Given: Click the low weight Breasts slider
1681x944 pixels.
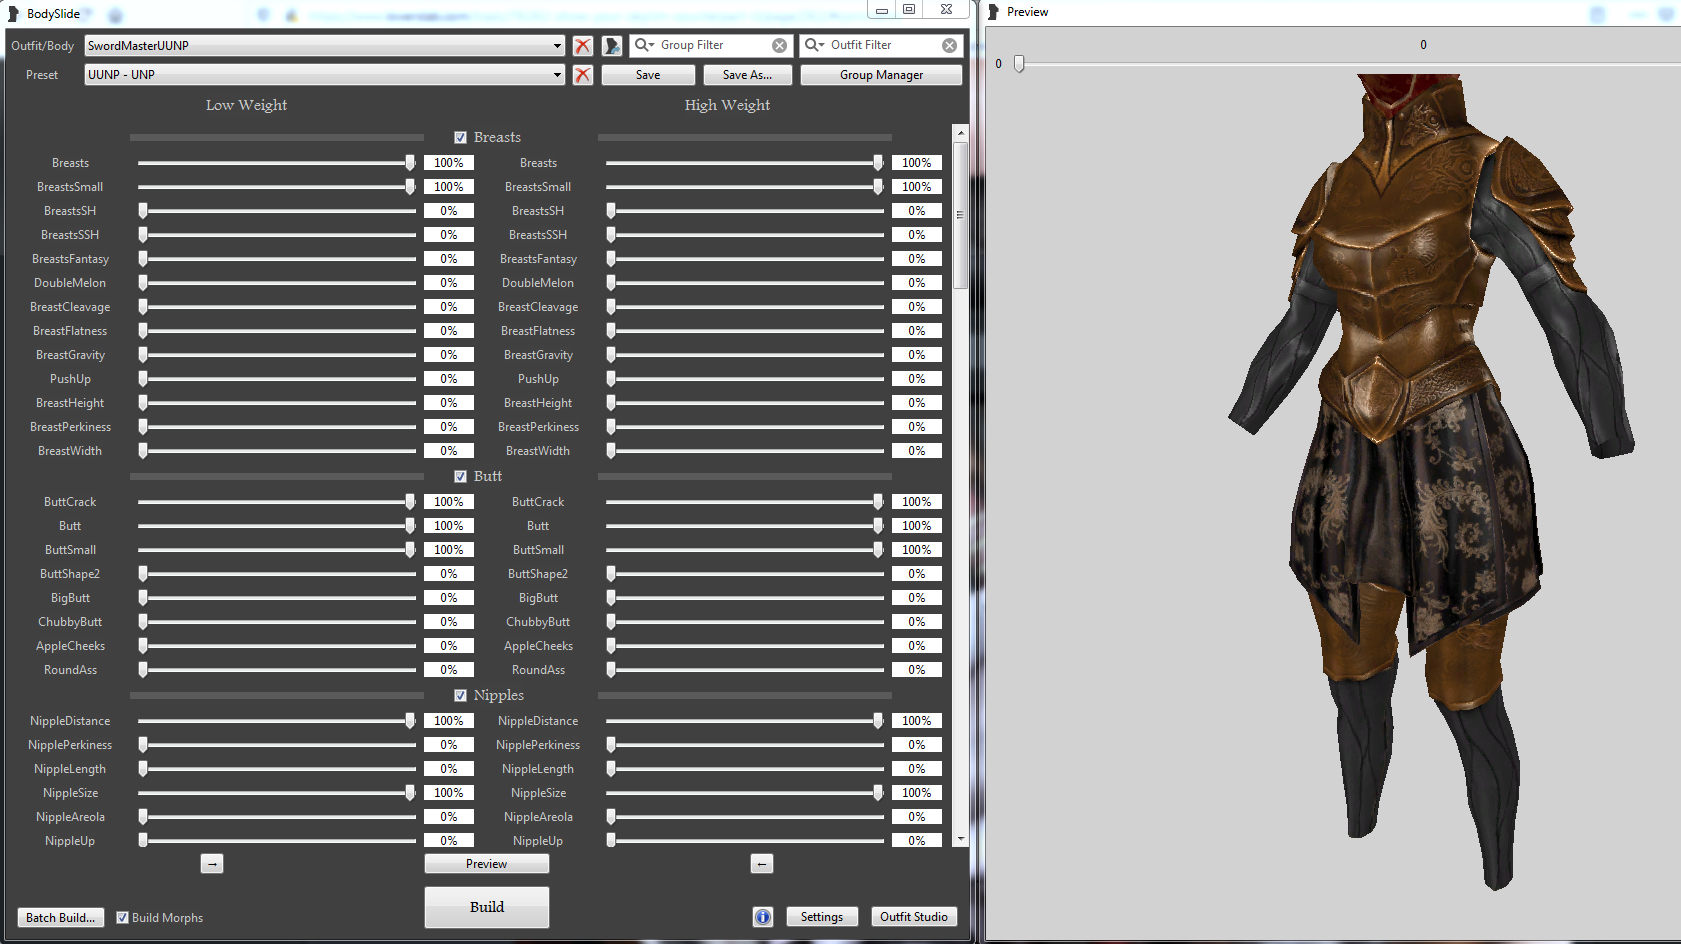Looking at the screenshot, I should click(x=277, y=163).
